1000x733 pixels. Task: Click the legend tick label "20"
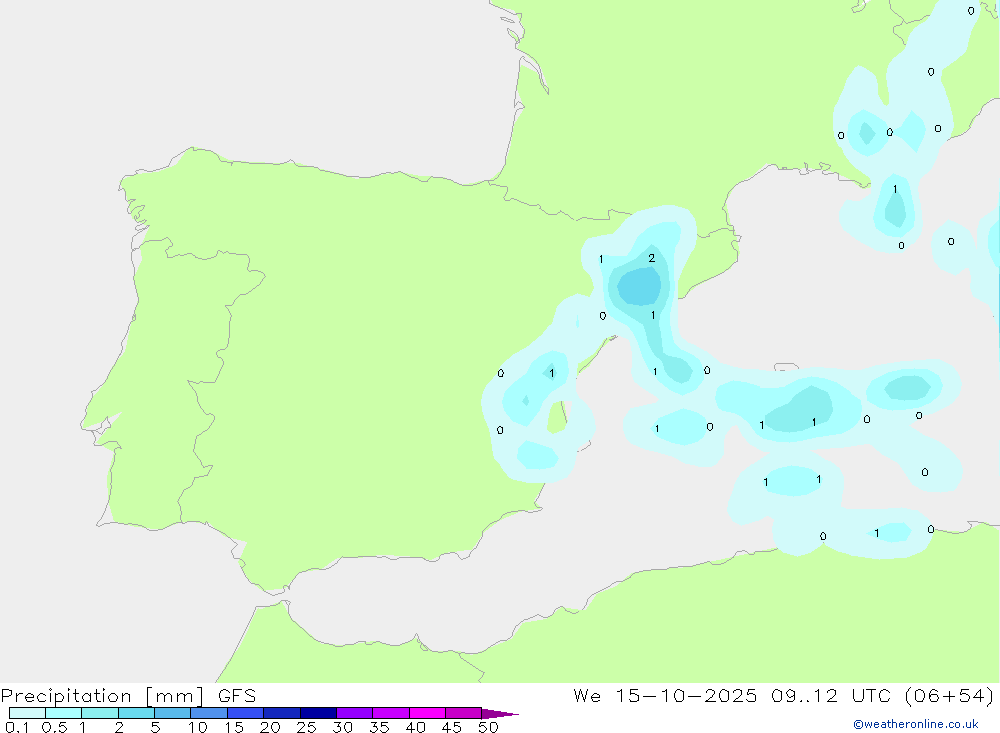coord(270,727)
